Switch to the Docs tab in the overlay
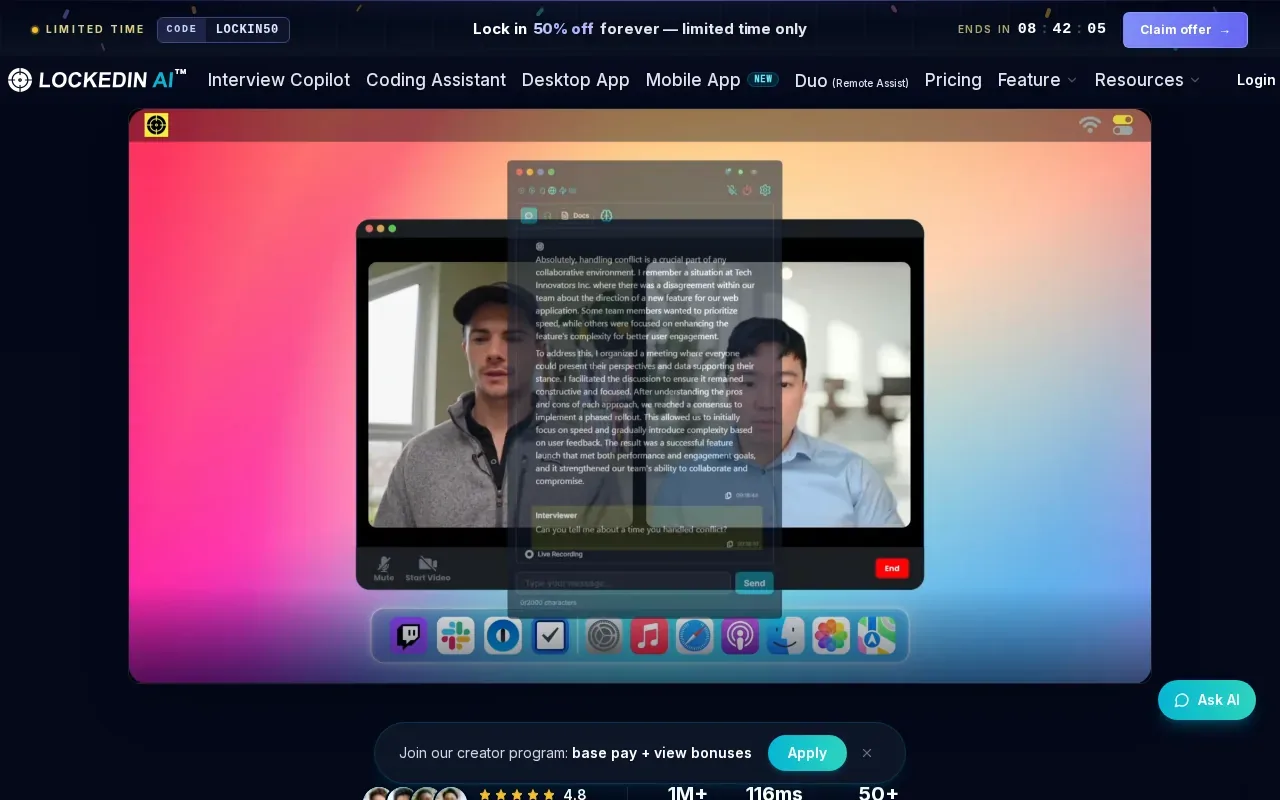 [x=575, y=216]
